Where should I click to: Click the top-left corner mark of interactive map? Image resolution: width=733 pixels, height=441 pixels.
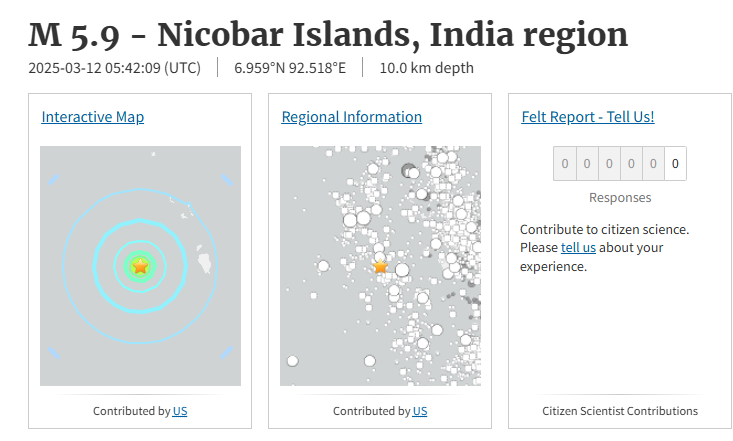pos(53,180)
